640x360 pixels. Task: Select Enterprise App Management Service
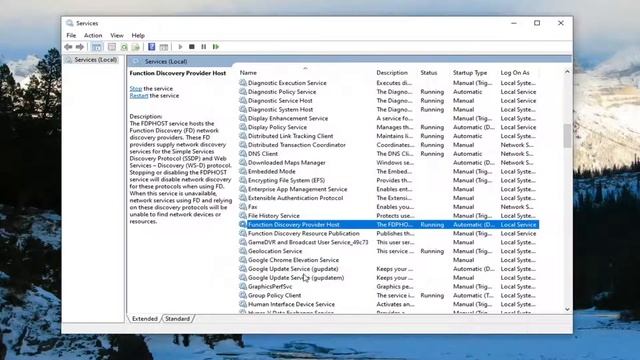point(388,189)
